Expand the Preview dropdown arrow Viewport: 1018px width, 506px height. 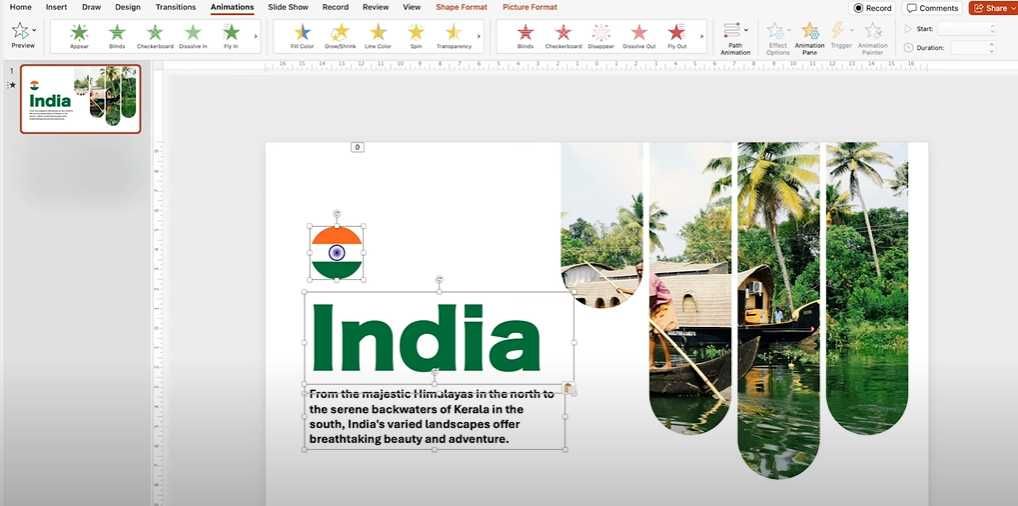click(34, 30)
